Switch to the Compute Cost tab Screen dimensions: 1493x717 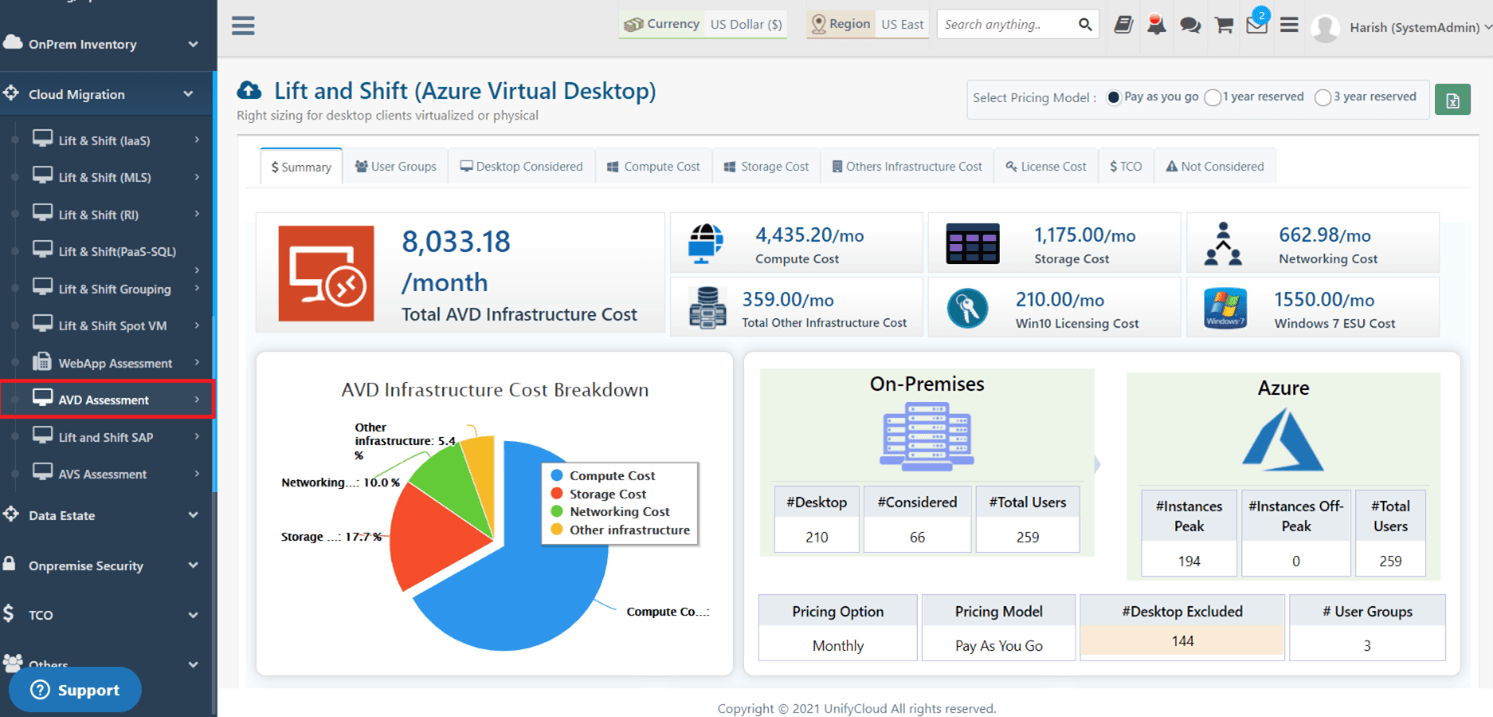click(x=654, y=167)
